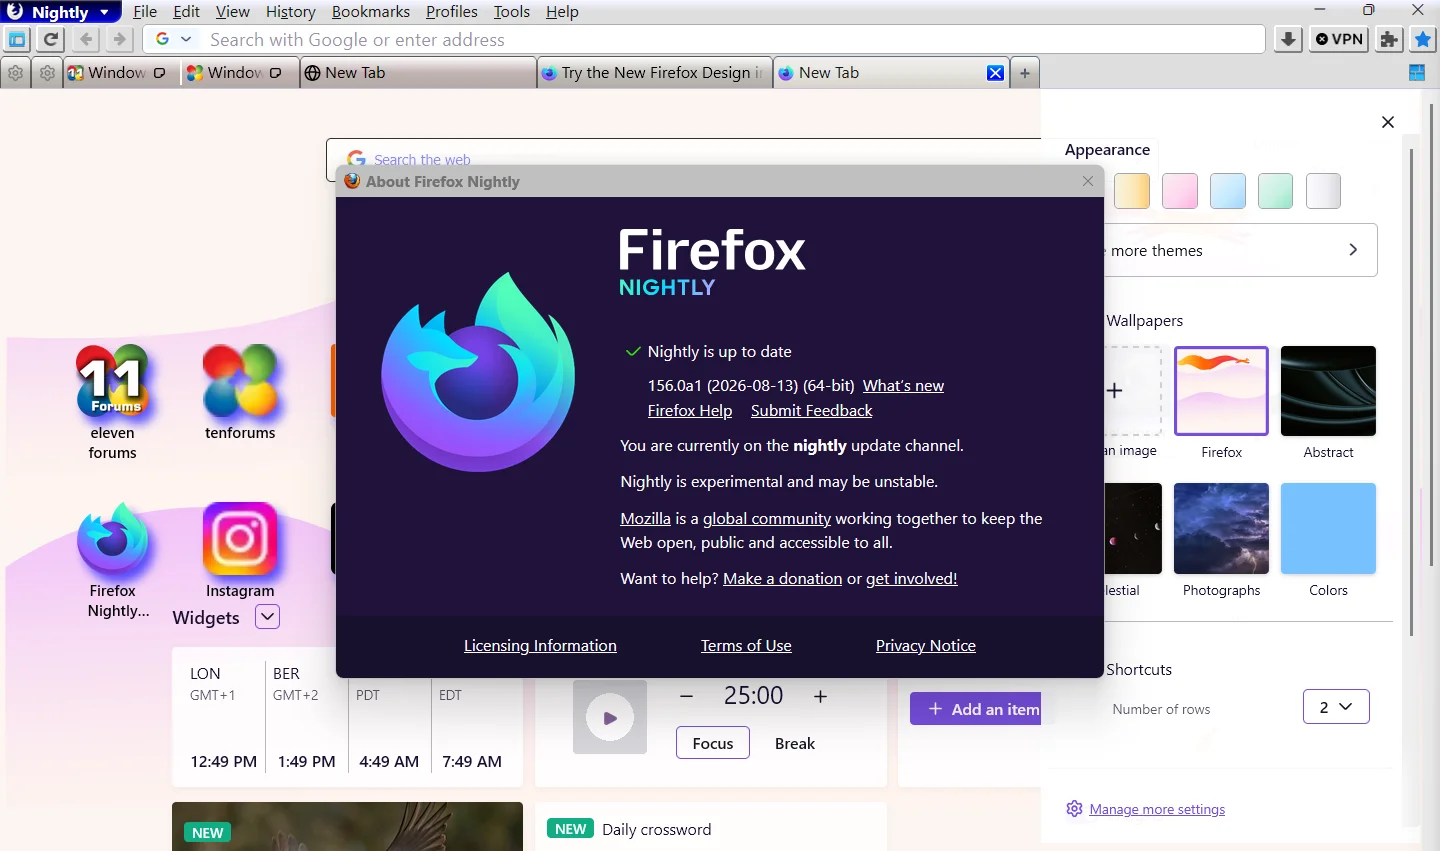Select the first pinned gear tab

click(x=15, y=73)
